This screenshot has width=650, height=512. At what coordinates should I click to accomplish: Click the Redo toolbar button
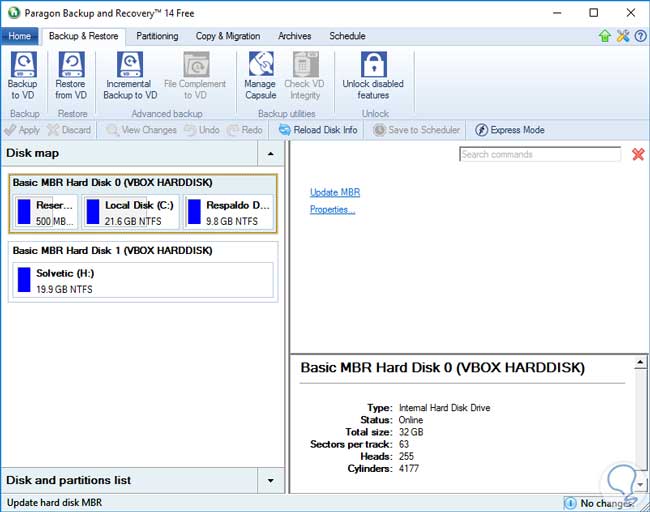click(x=245, y=130)
